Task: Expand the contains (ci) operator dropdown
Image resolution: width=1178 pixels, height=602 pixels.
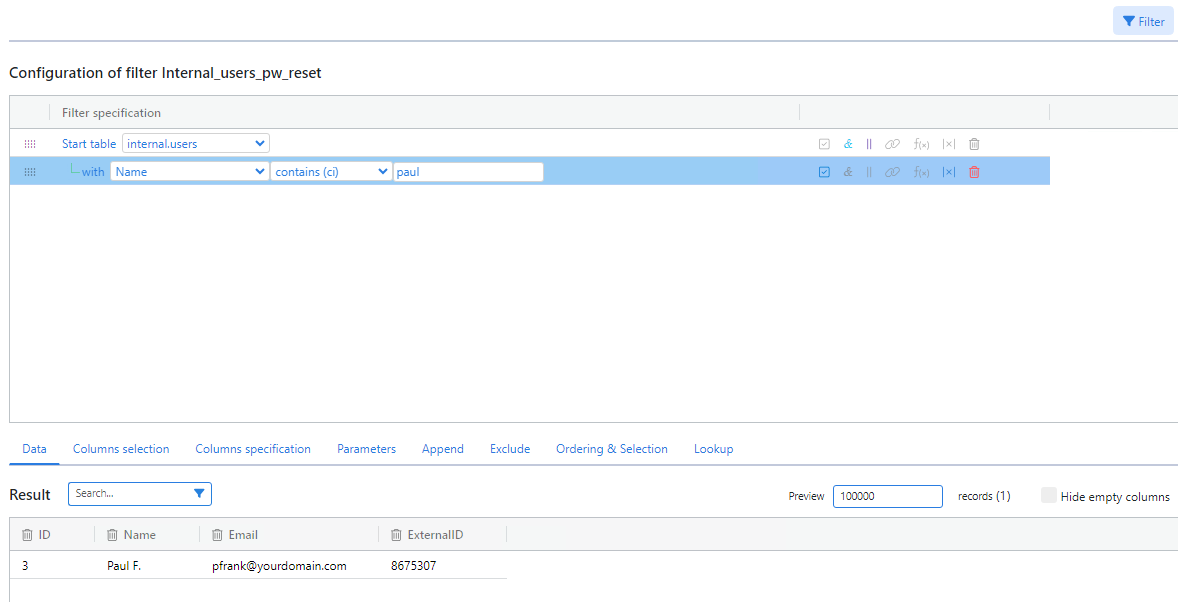Action: click(x=331, y=172)
